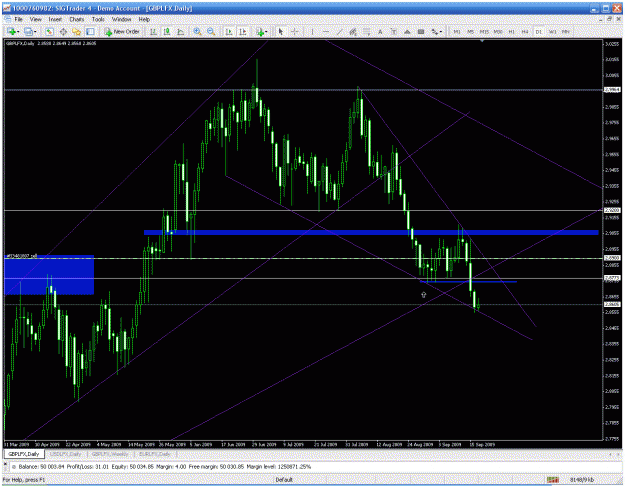Click the 11 Mar 2009 date label

click(17, 444)
